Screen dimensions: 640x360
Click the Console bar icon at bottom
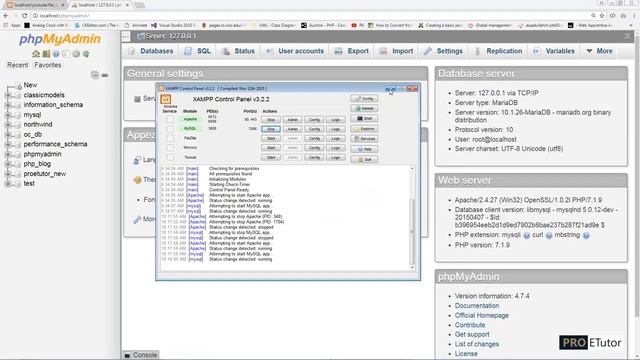[x=127, y=356]
